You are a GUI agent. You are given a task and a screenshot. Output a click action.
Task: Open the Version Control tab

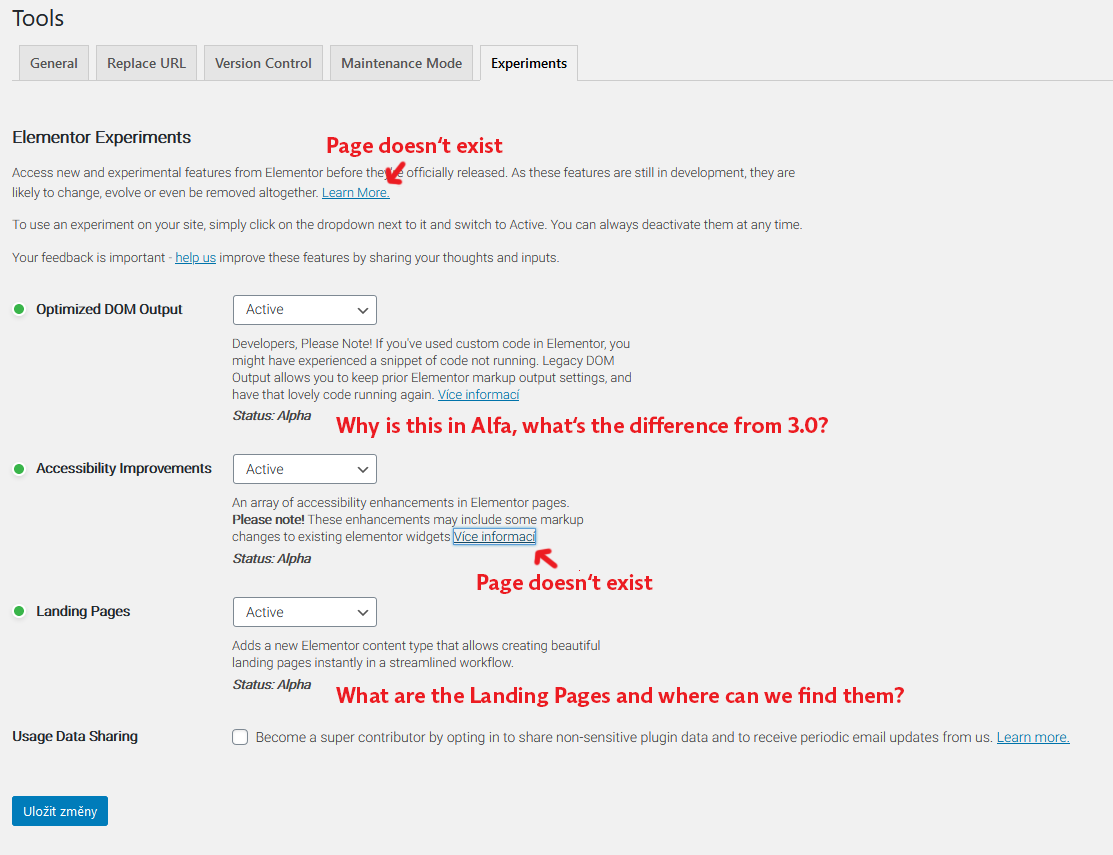(262, 62)
